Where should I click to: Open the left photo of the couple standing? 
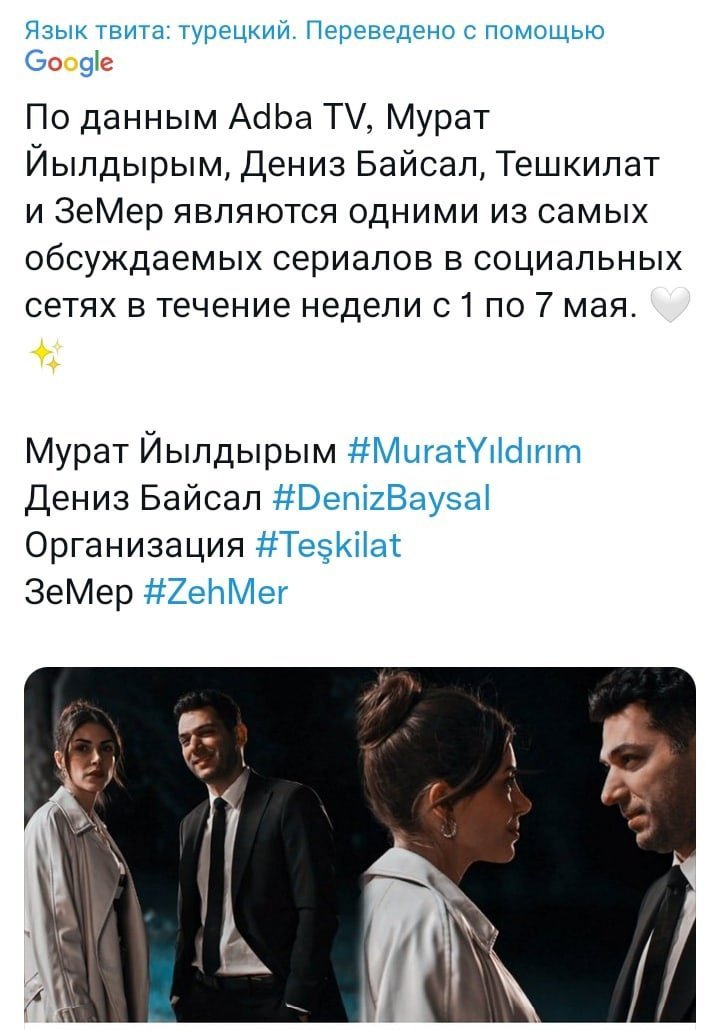pos(191,845)
